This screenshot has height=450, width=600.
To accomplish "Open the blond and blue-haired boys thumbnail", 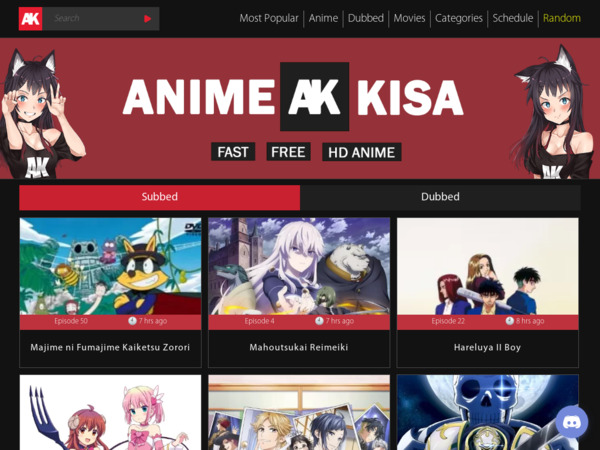I will [299, 412].
